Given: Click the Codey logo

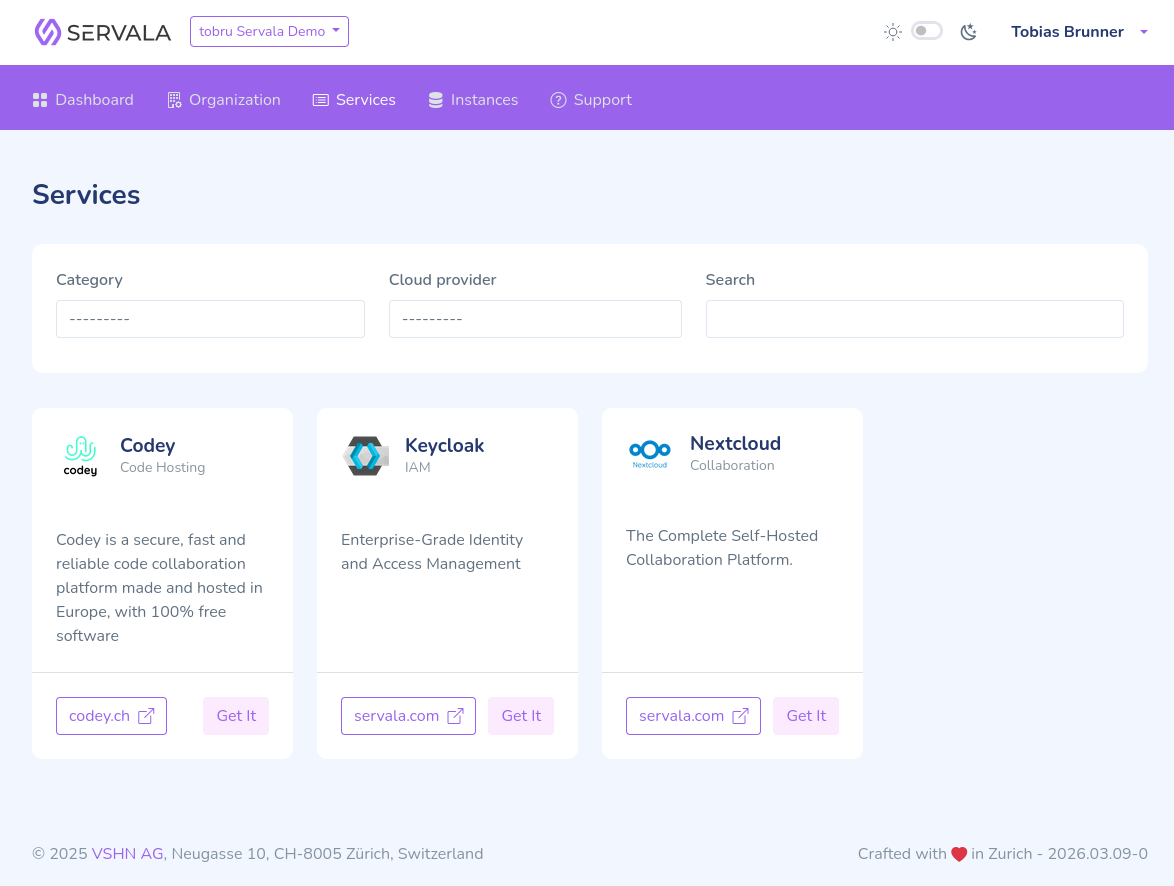Looking at the screenshot, I should tap(80, 456).
